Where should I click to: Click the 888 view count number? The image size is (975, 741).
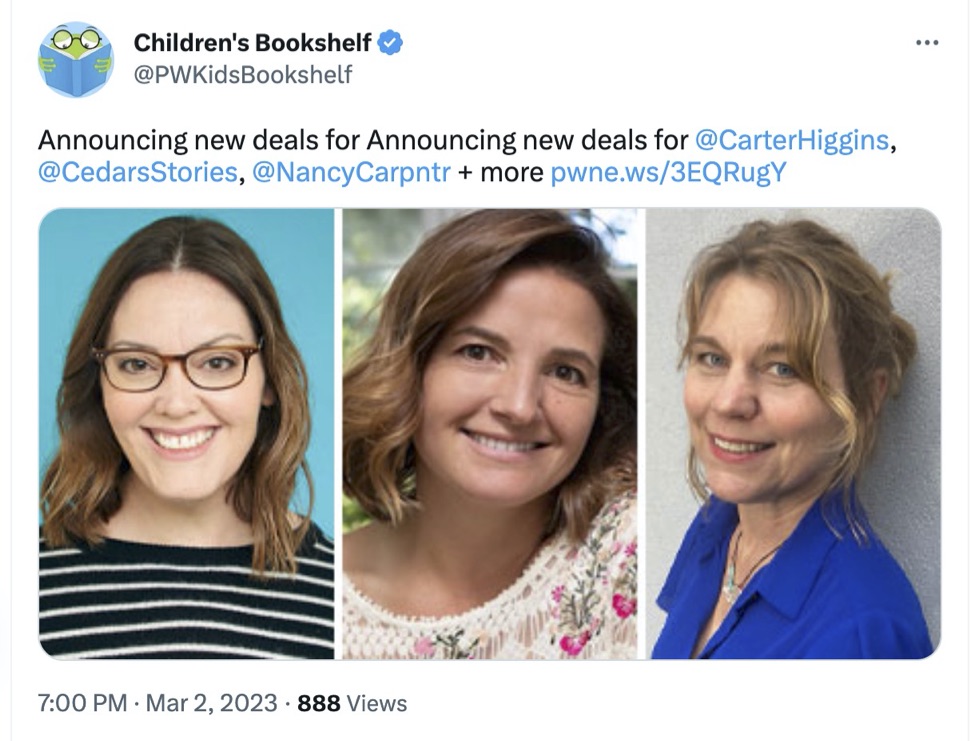(319, 703)
